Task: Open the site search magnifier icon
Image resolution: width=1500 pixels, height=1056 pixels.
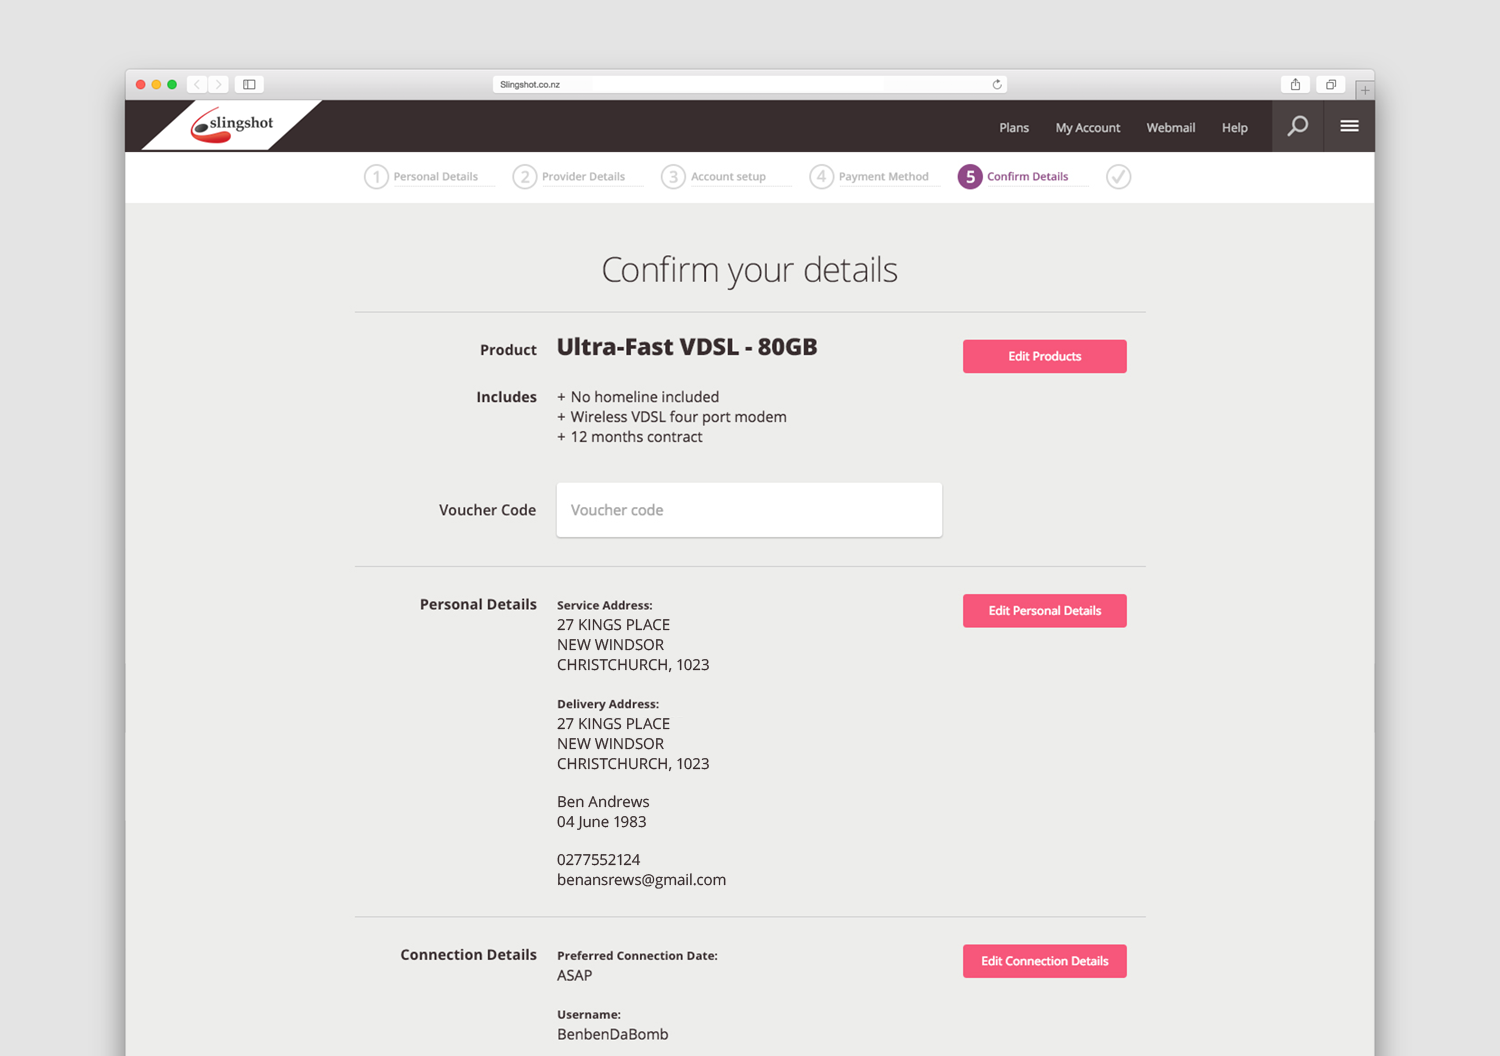Action: coord(1298,126)
